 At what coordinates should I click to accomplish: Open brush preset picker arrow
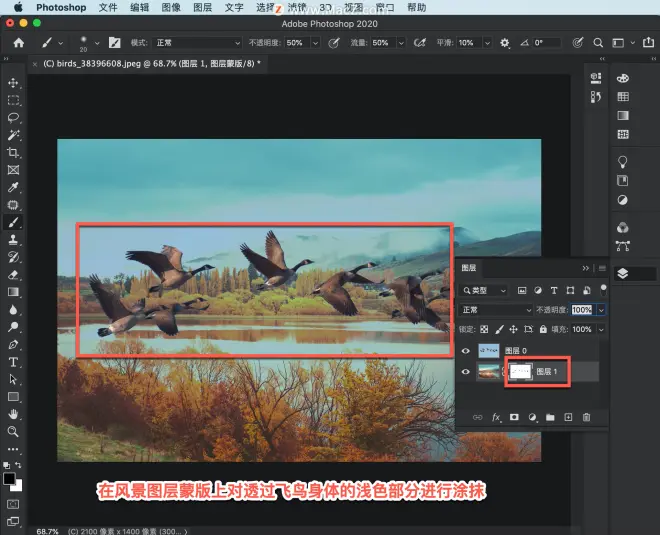click(97, 43)
